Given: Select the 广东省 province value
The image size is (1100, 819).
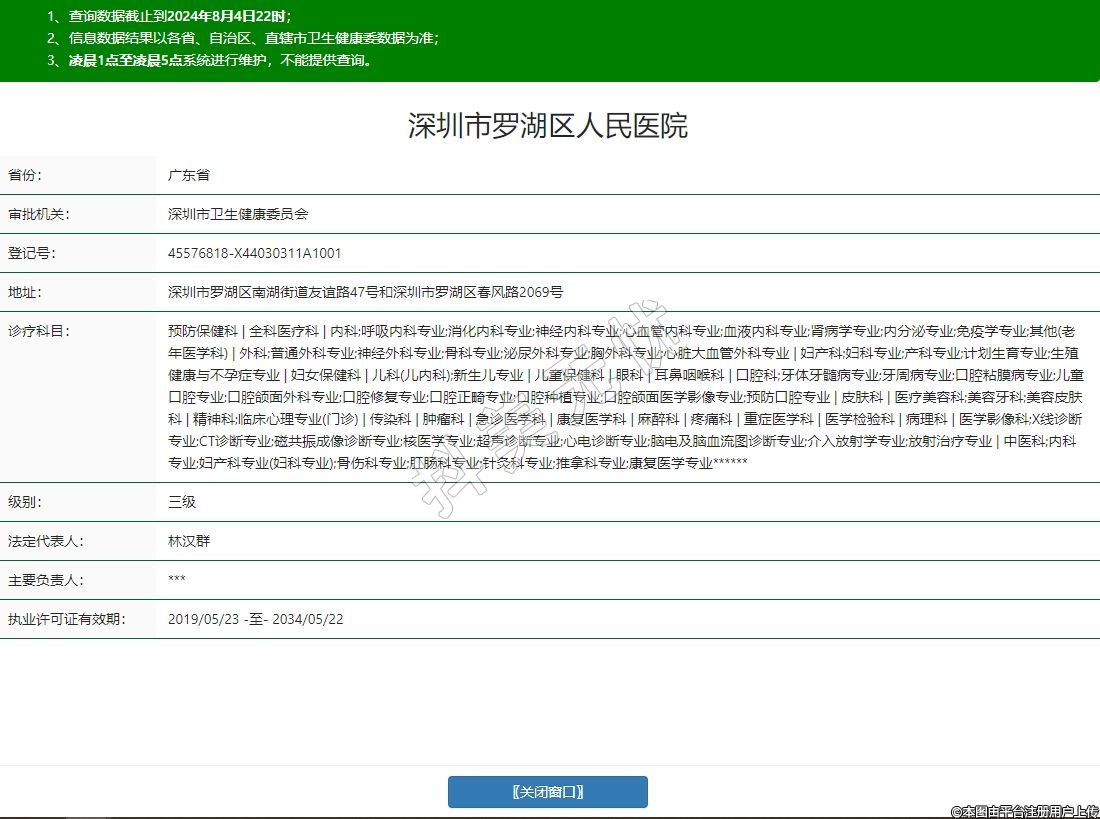Looking at the screenshot, I should 189,175.
